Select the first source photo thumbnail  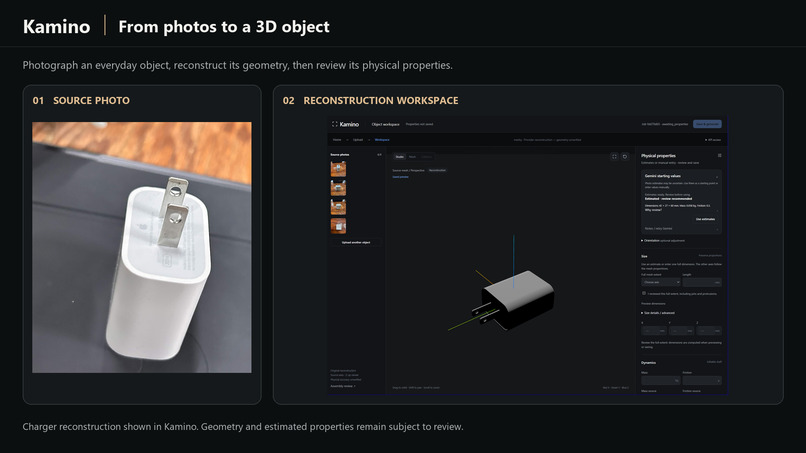click(x=338, y=169)
